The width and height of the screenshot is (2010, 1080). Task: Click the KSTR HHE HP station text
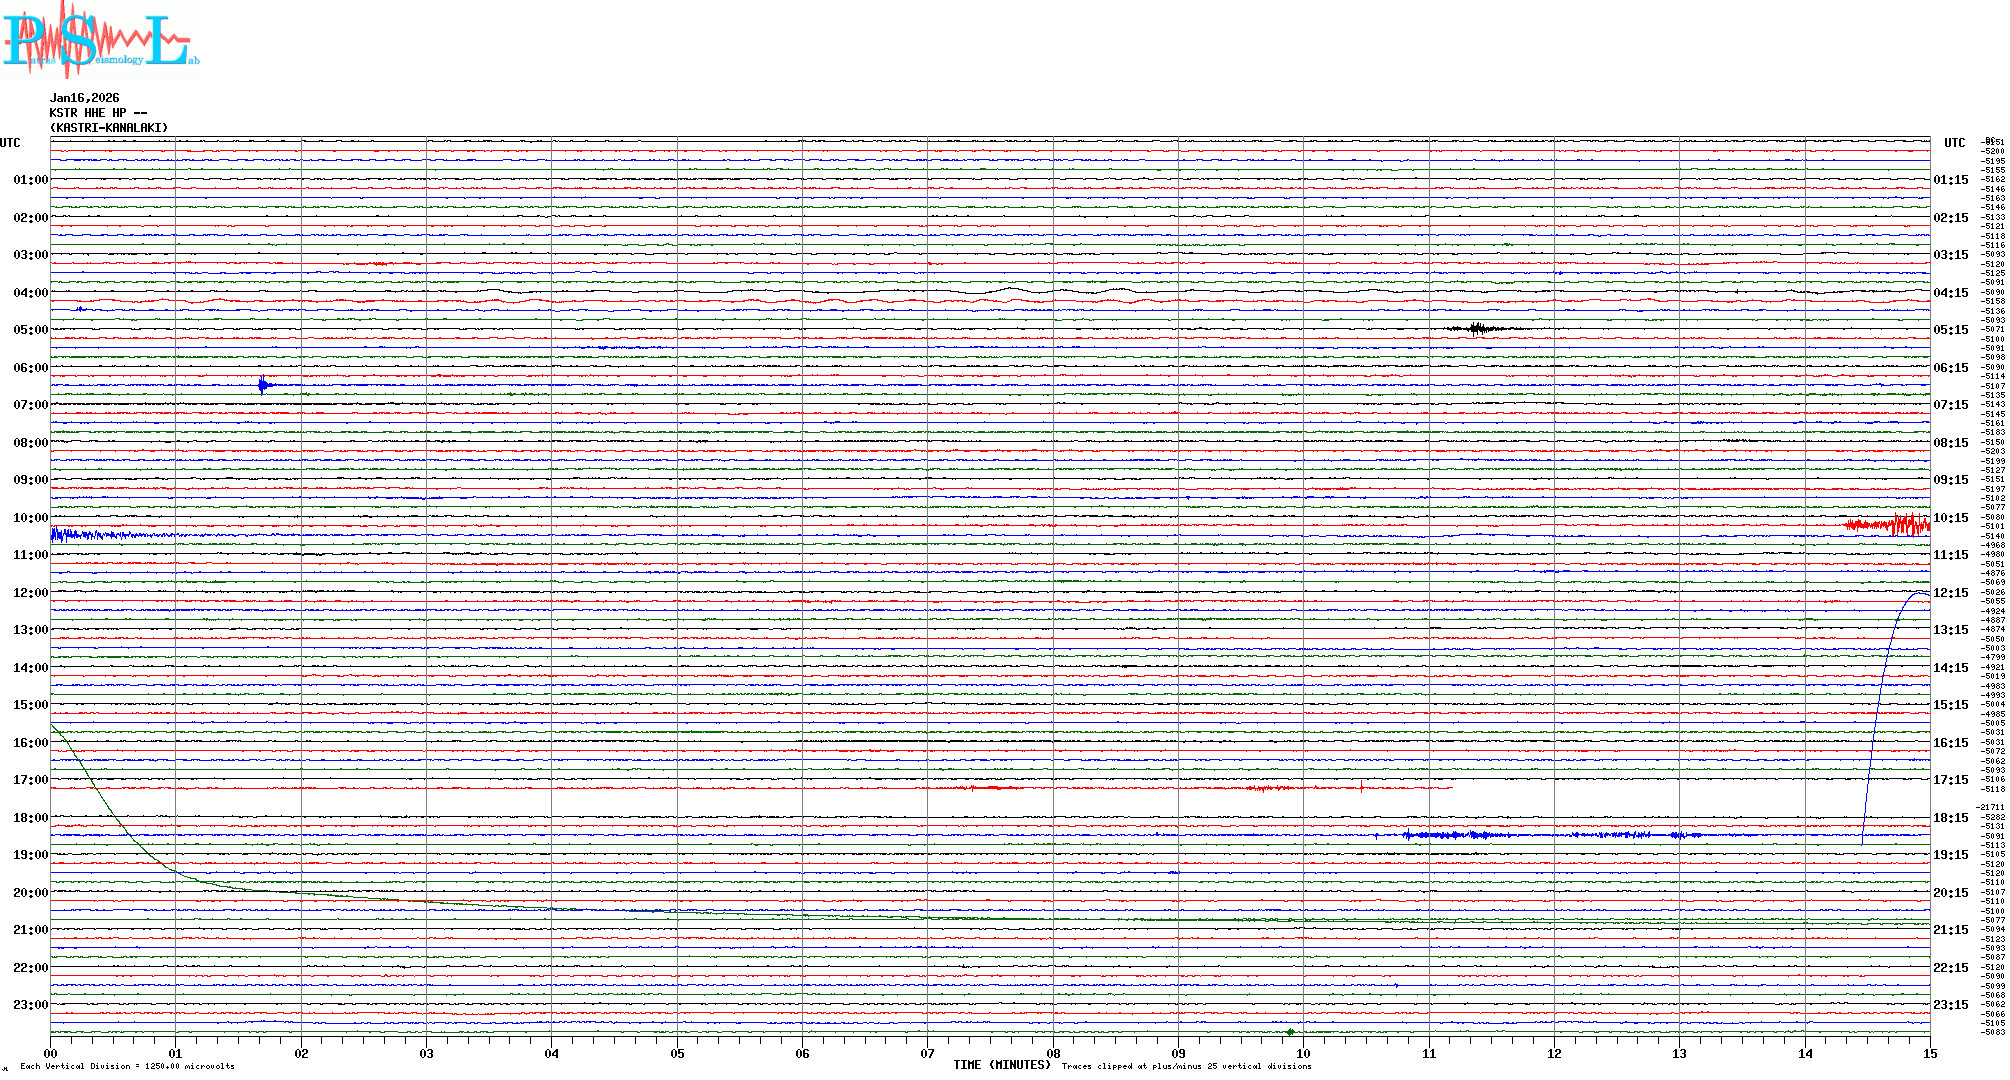98,113
